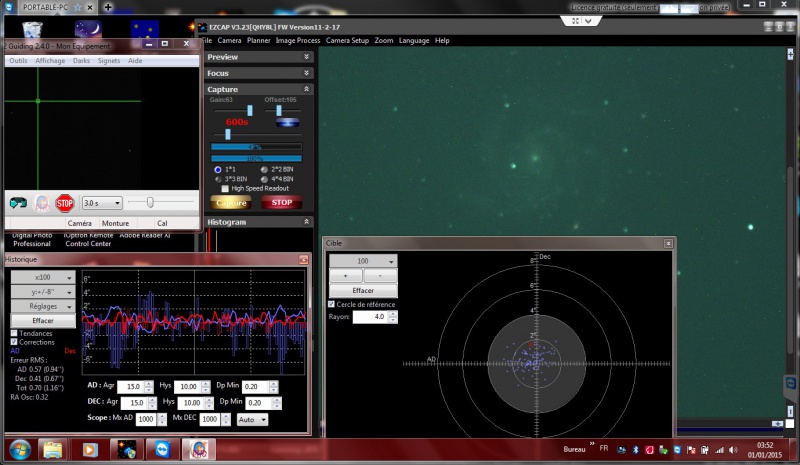800x465 pixels.
Task: Collapse the Histogram panel
Action: (x=307, y=222)
